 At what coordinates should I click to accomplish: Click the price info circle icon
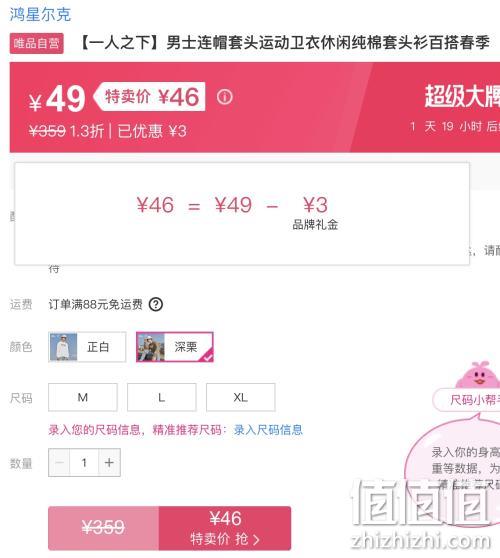[225, 97]
